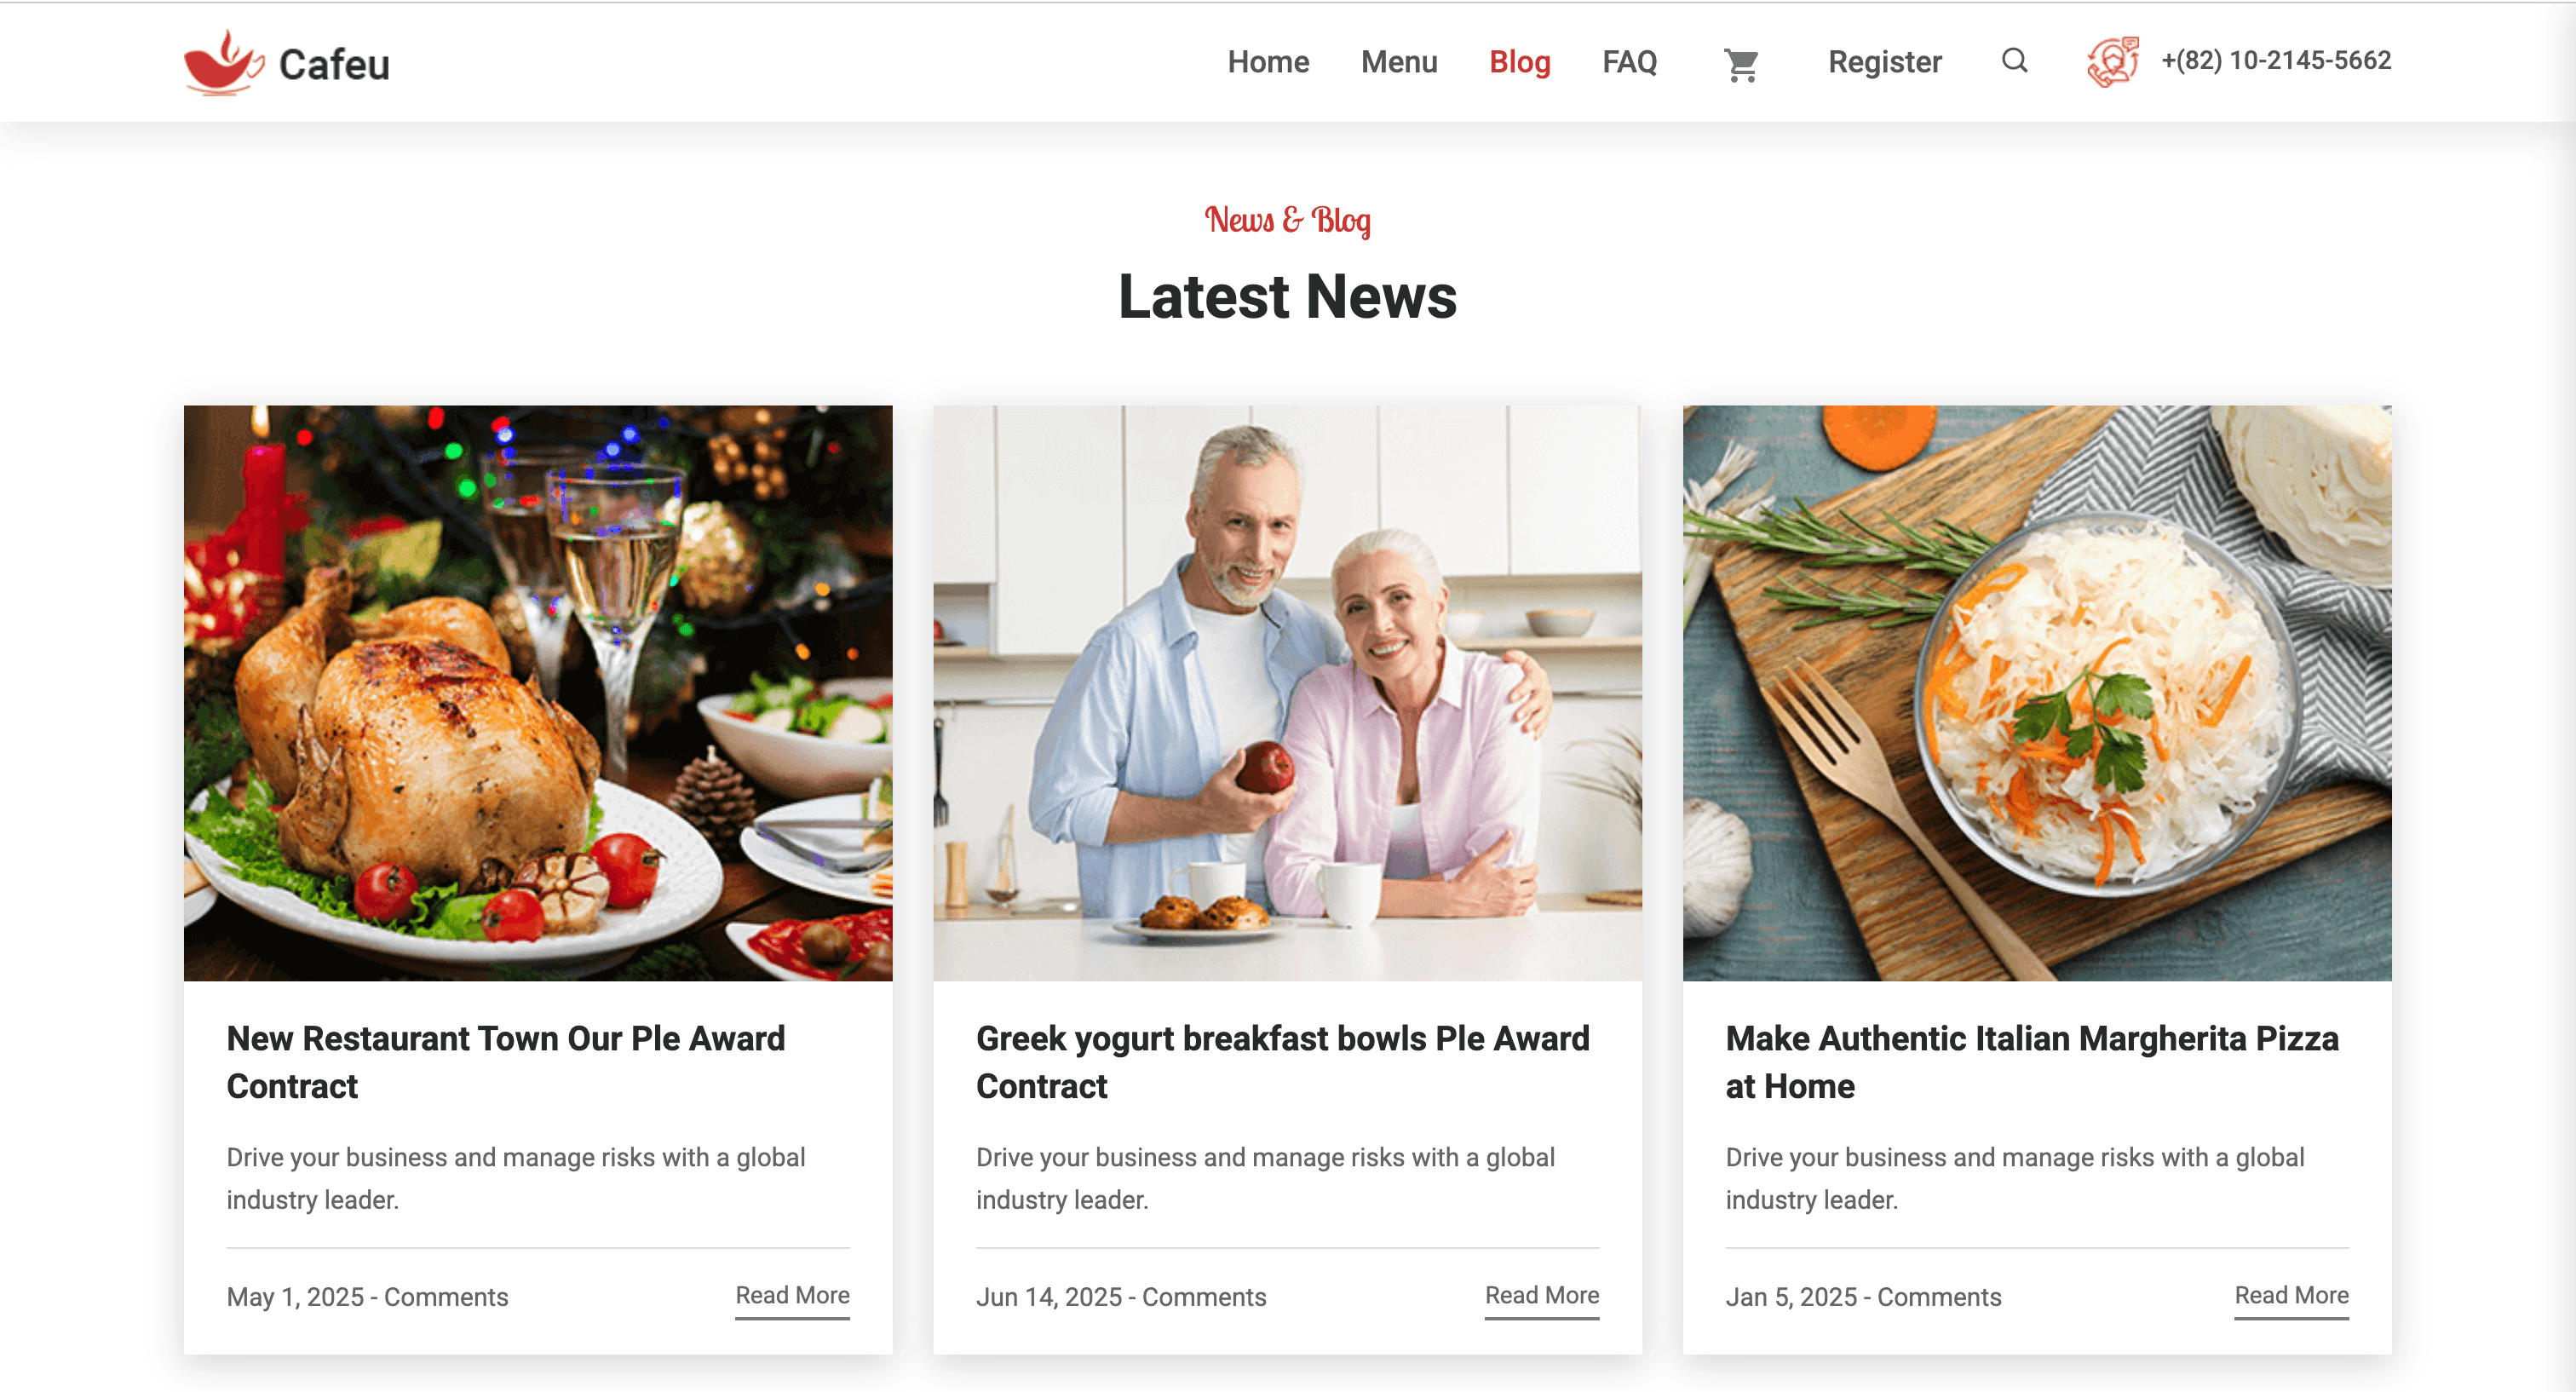
Task: Click the customer support headset icon
Action: click(x=2112, y=62)
